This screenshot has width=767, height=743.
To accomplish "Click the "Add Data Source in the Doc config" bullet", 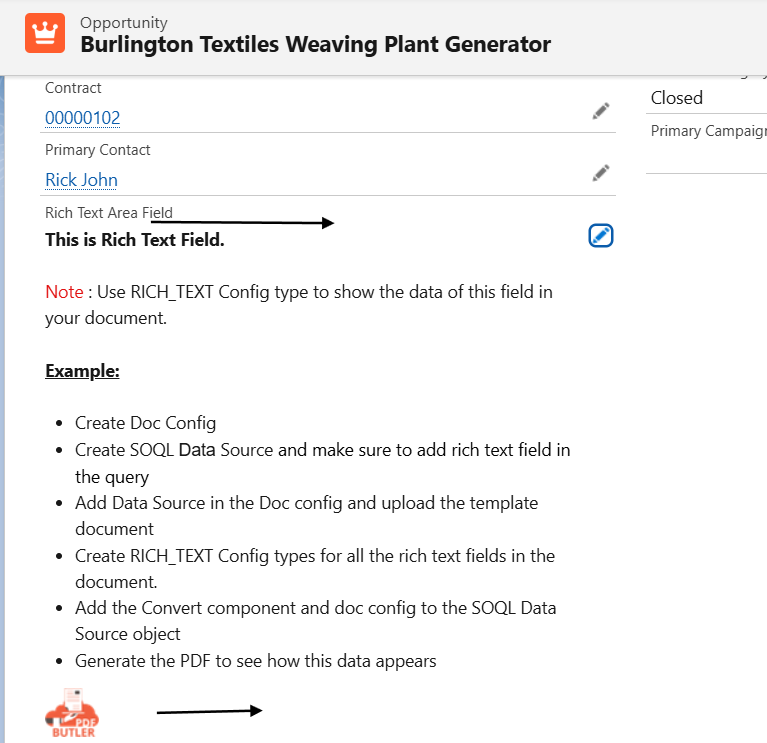I will pos(306,503).
